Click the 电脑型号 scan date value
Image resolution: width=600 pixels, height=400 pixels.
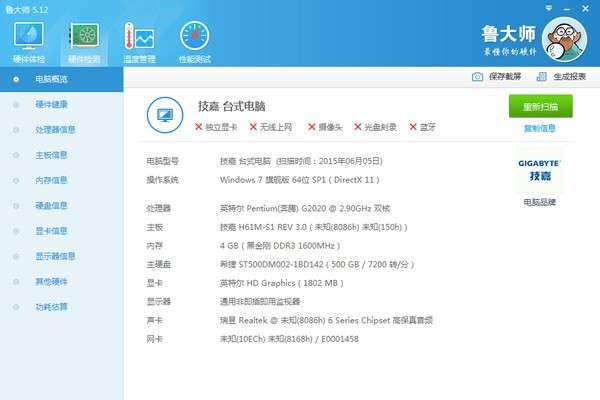pos(301,161)
